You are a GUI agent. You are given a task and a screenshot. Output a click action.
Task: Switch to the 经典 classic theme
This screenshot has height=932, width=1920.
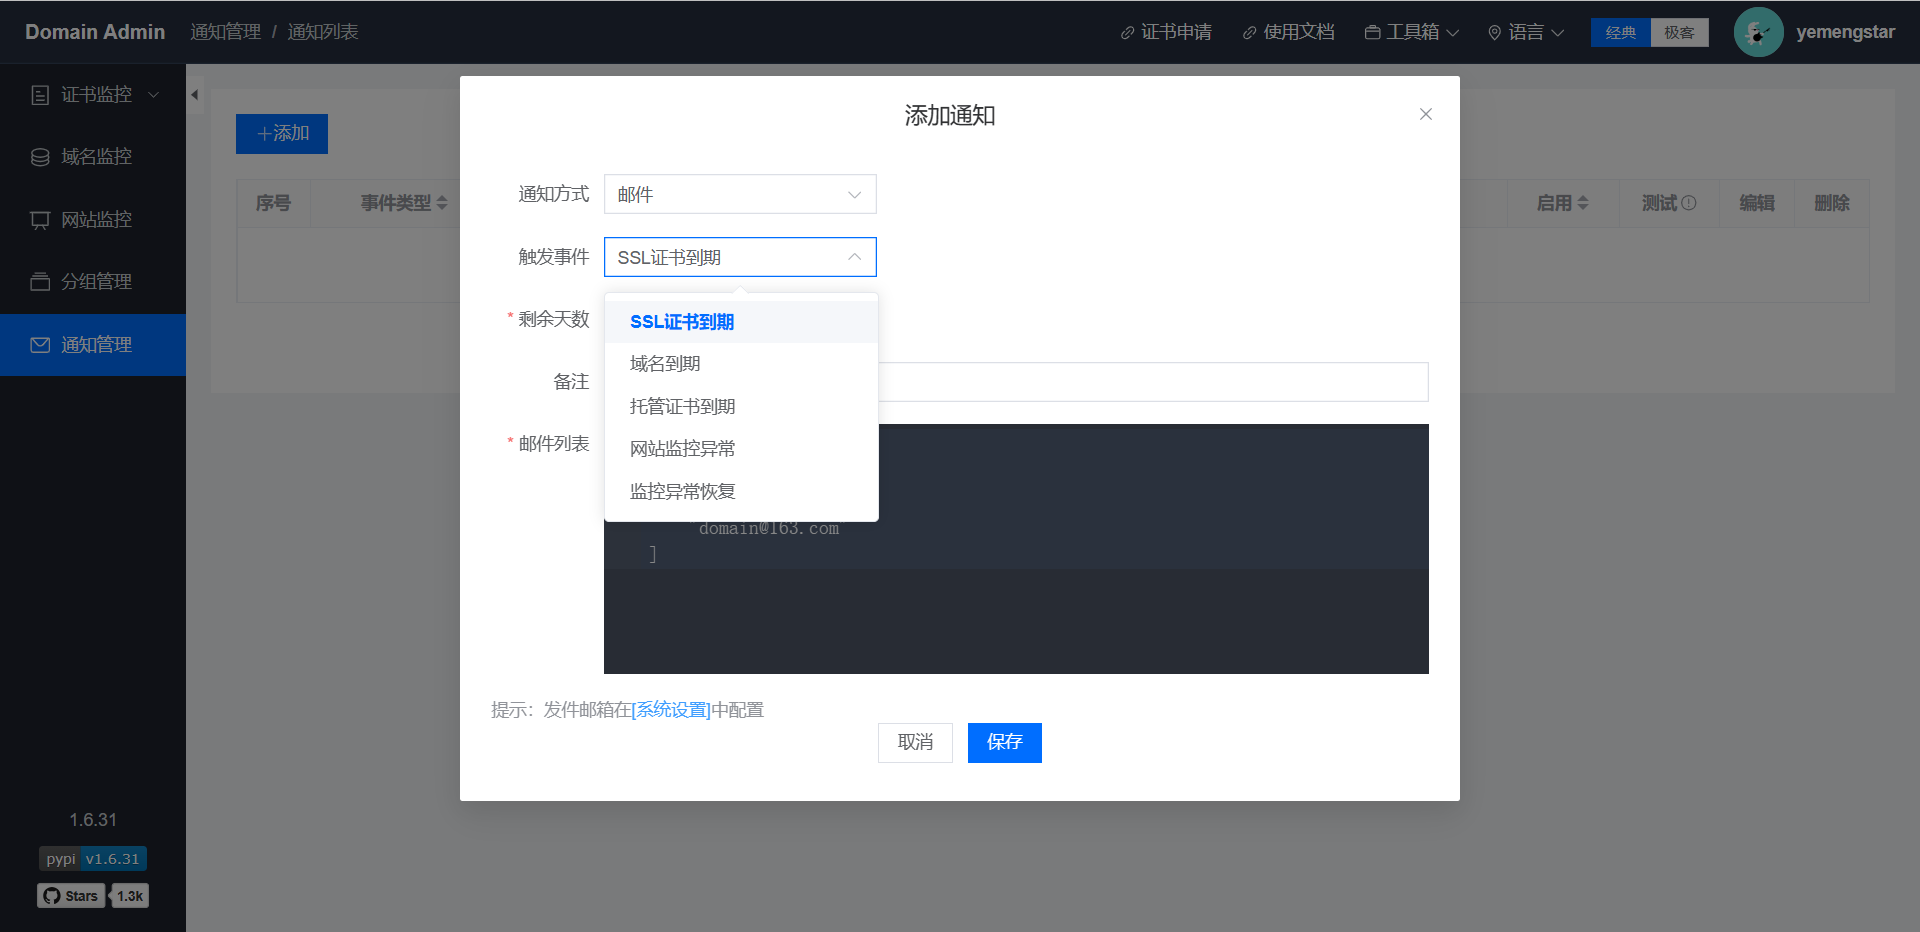point(1620,33)
